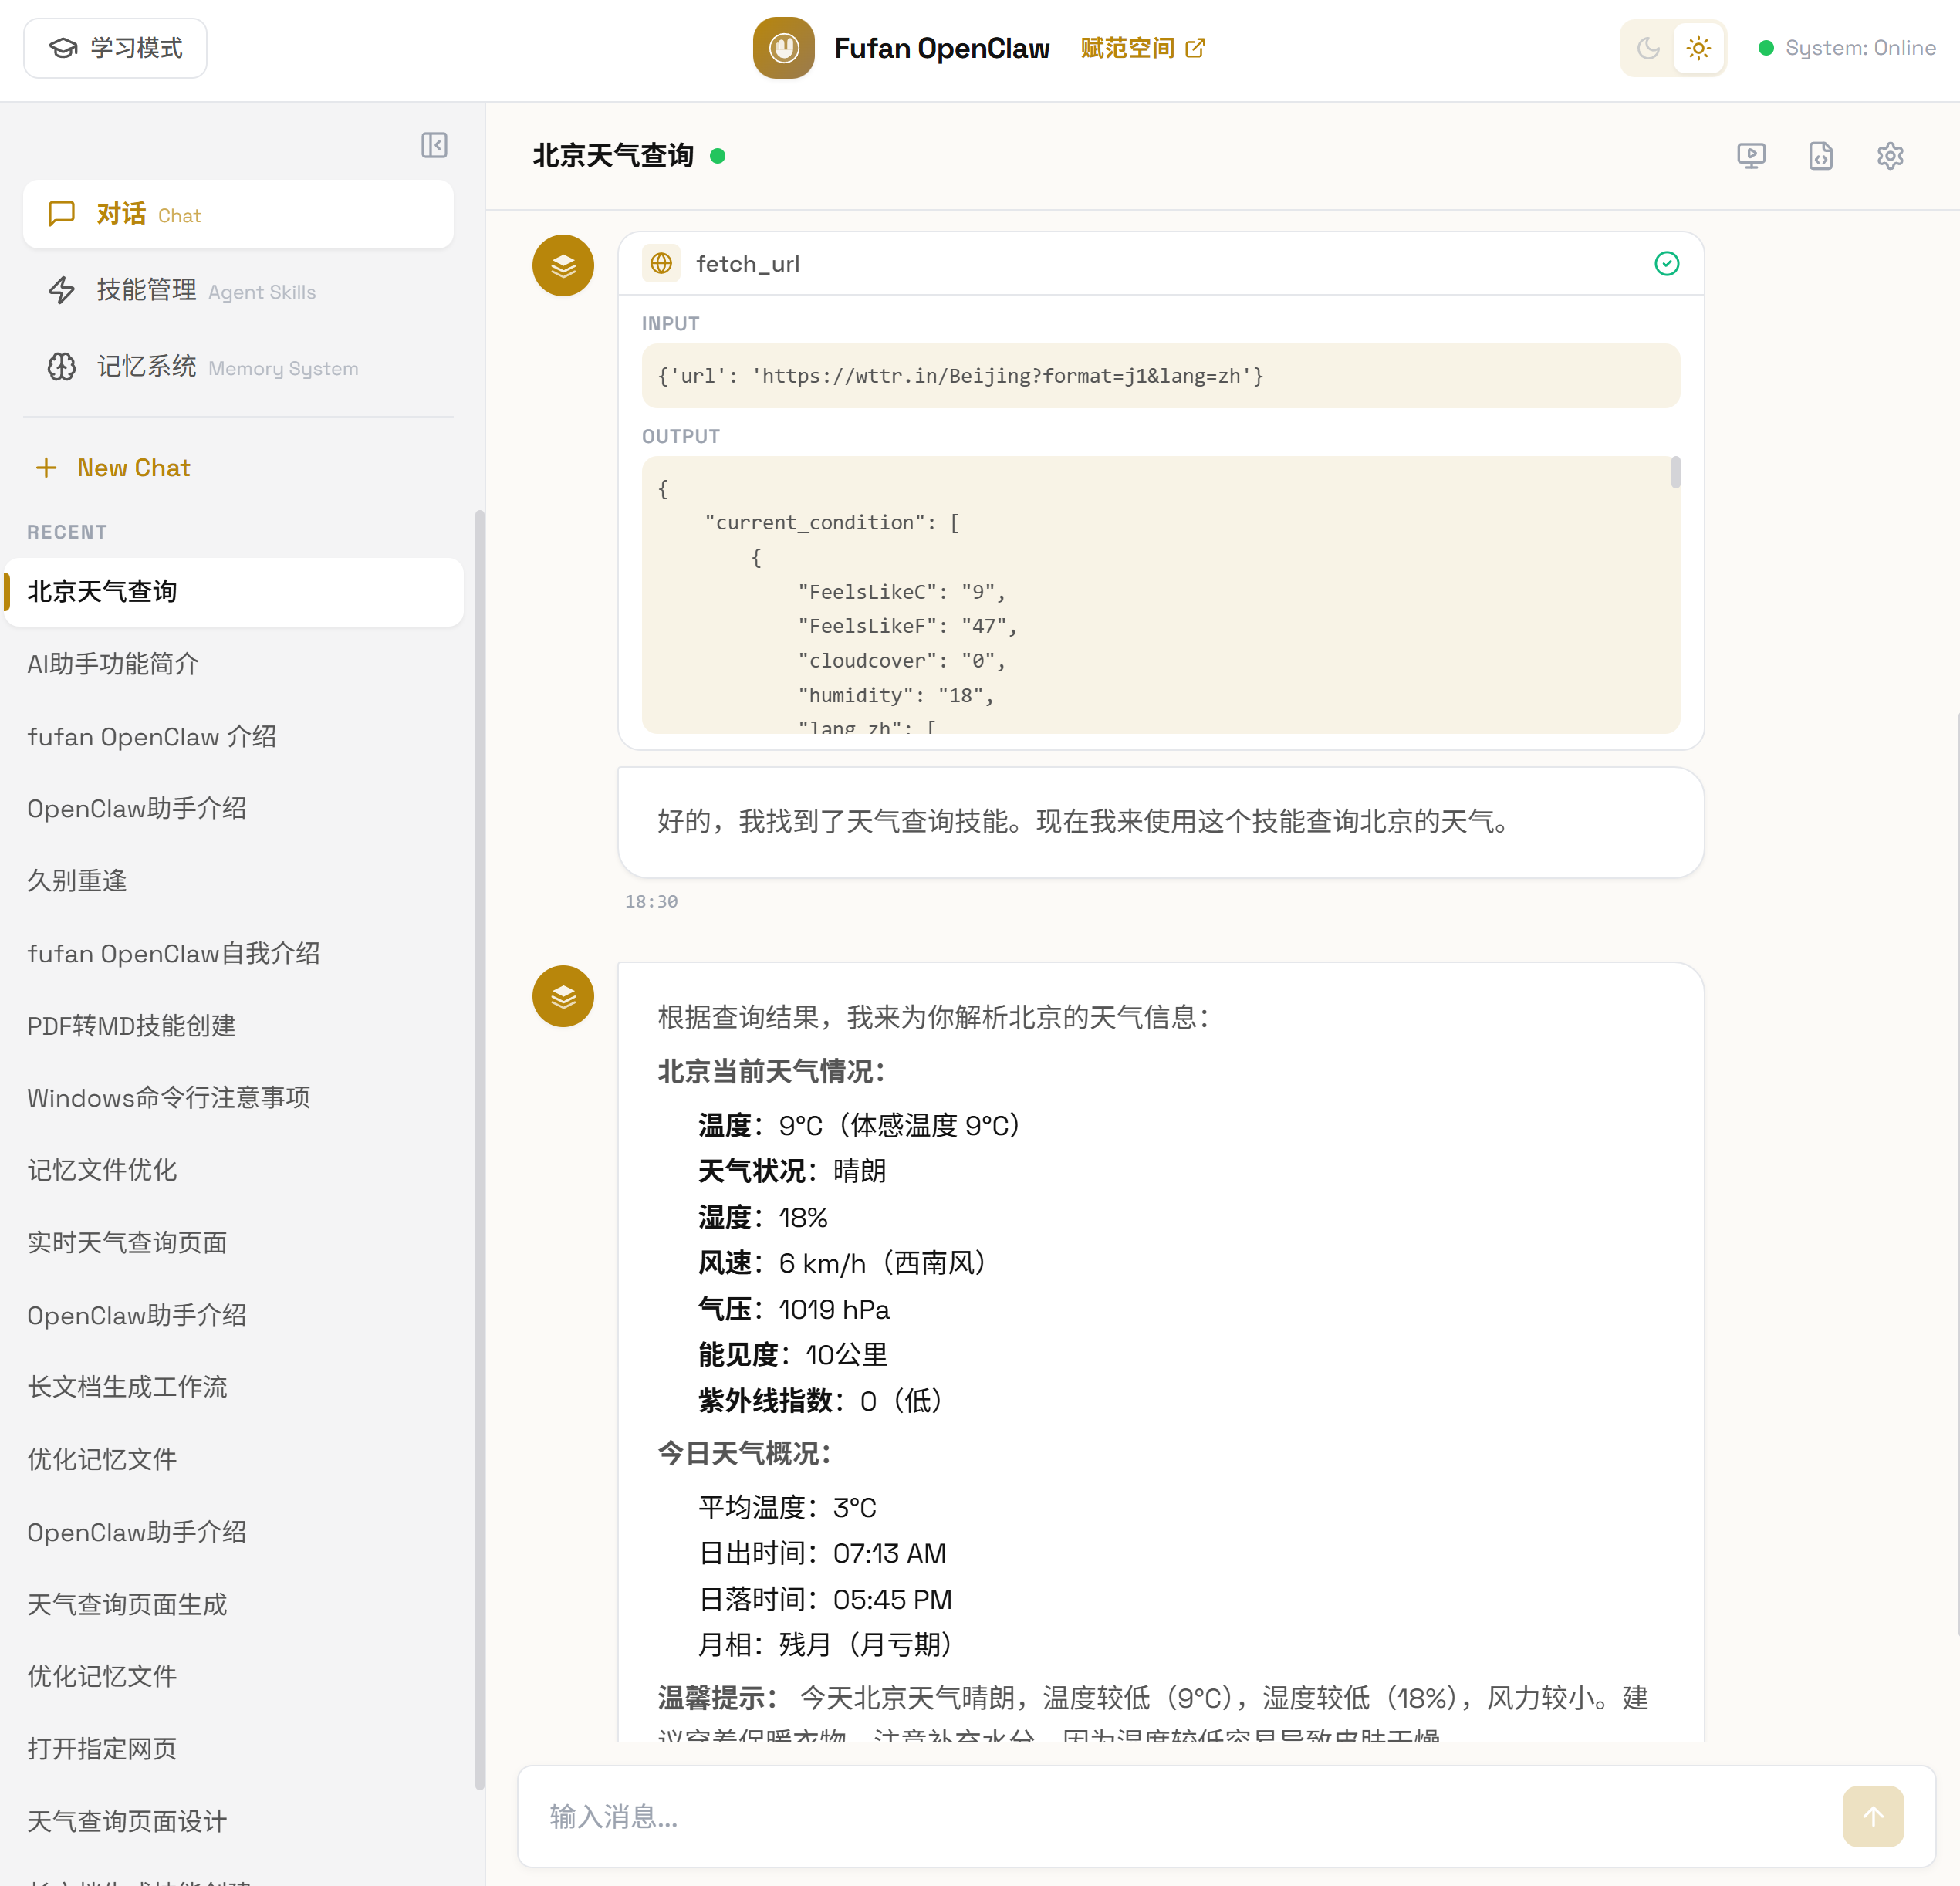Click the sidebar conversation list scrollbar

479,1150
